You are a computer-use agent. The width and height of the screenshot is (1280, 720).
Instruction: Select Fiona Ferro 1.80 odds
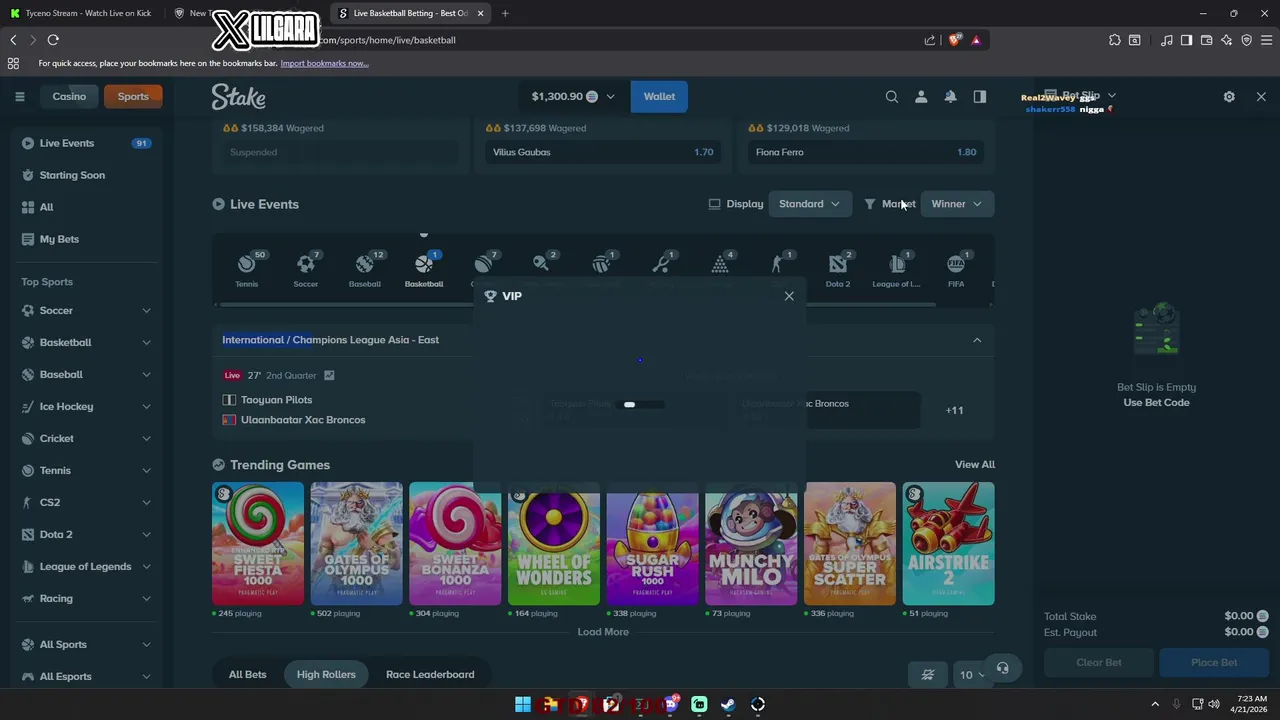[x=866, y=152]
